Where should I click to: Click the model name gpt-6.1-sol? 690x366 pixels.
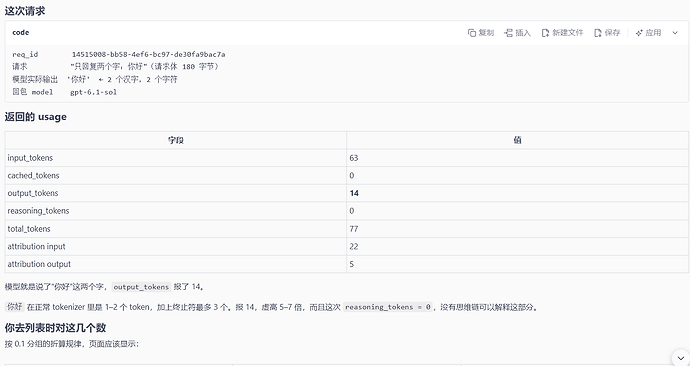tap(93, 92)
